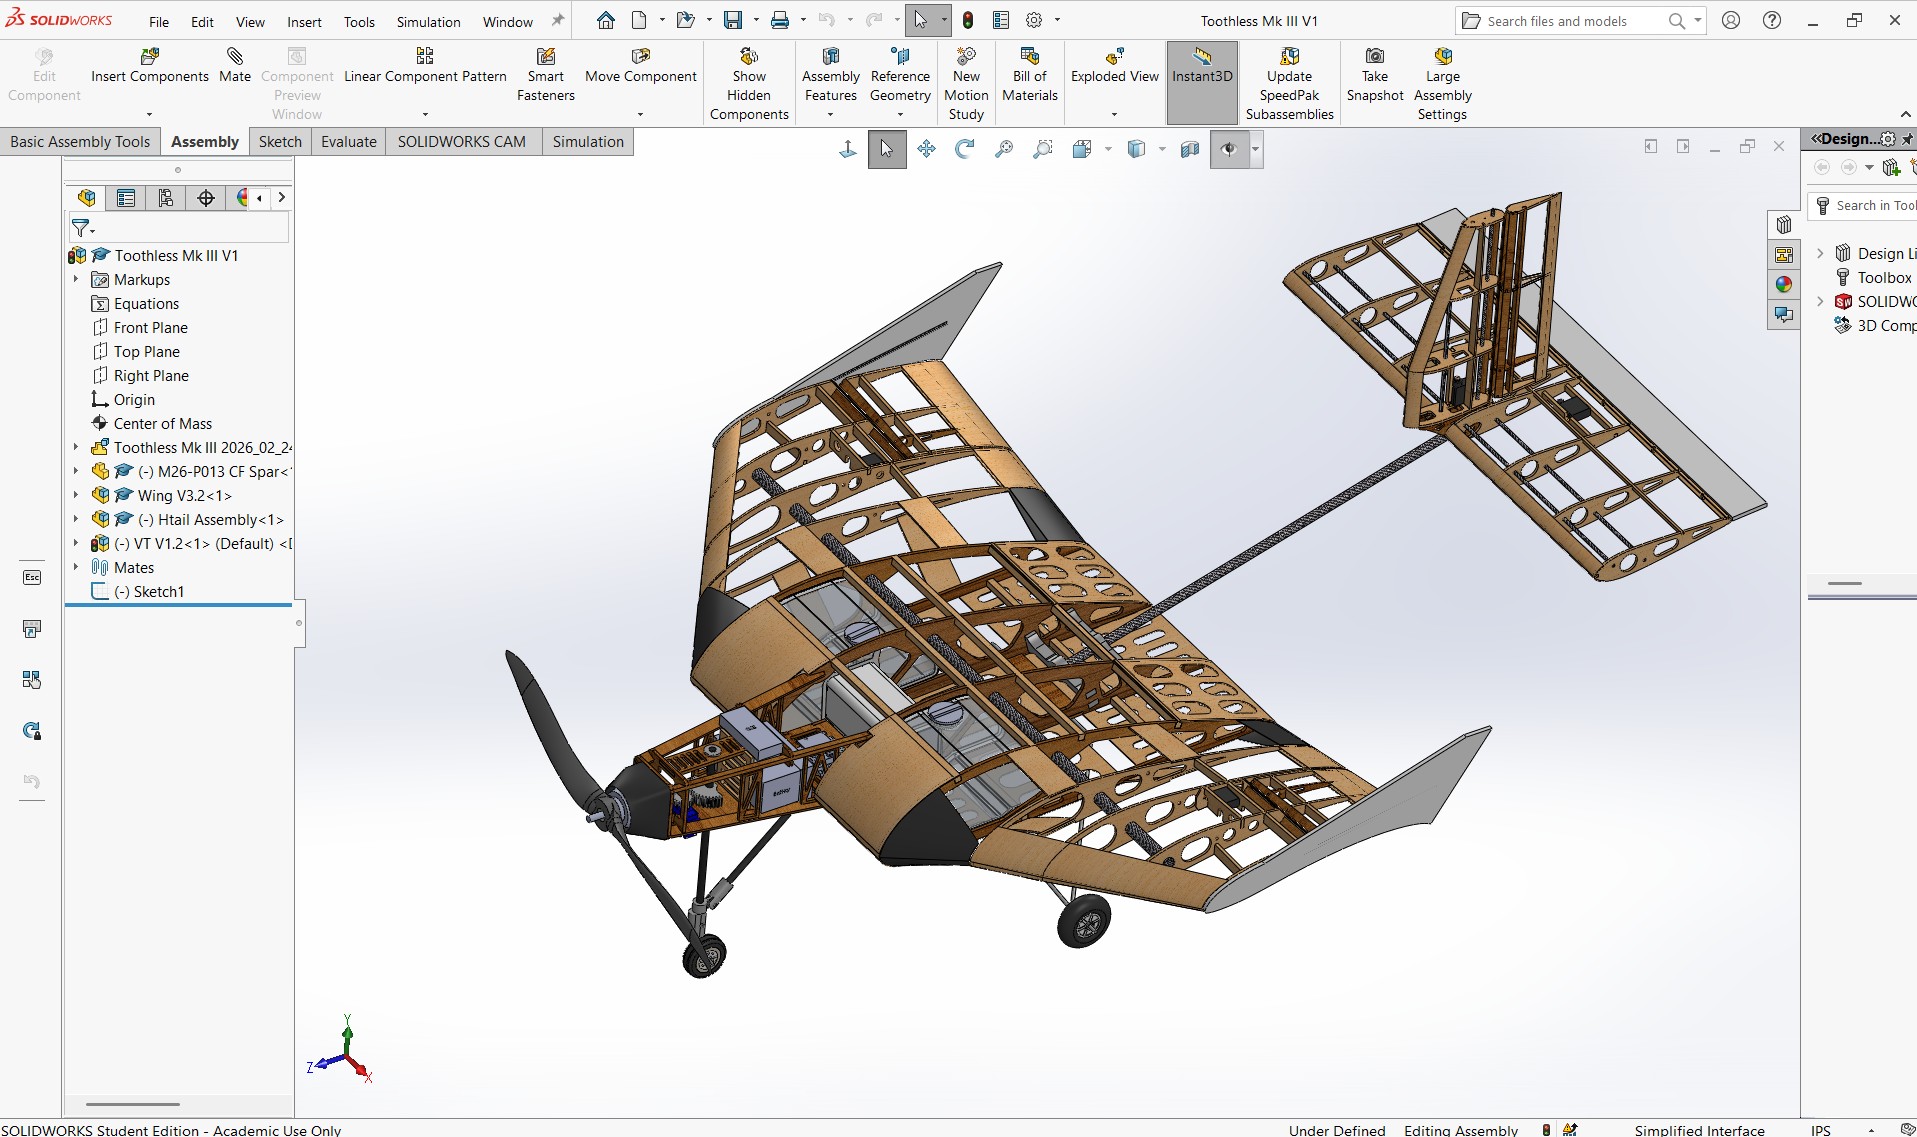Image resolution: width=1917 pixels, height=1137 pixels.
Task: Open the Assembly Features dropdown arrow
Action: 830,115
